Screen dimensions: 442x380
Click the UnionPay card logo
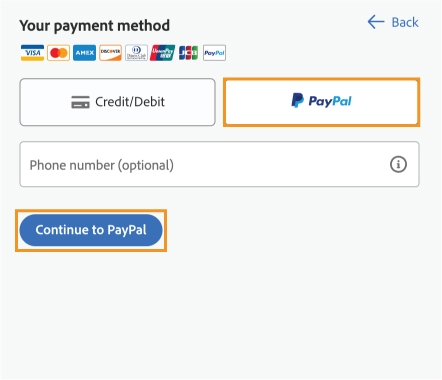tap(162, 53)
